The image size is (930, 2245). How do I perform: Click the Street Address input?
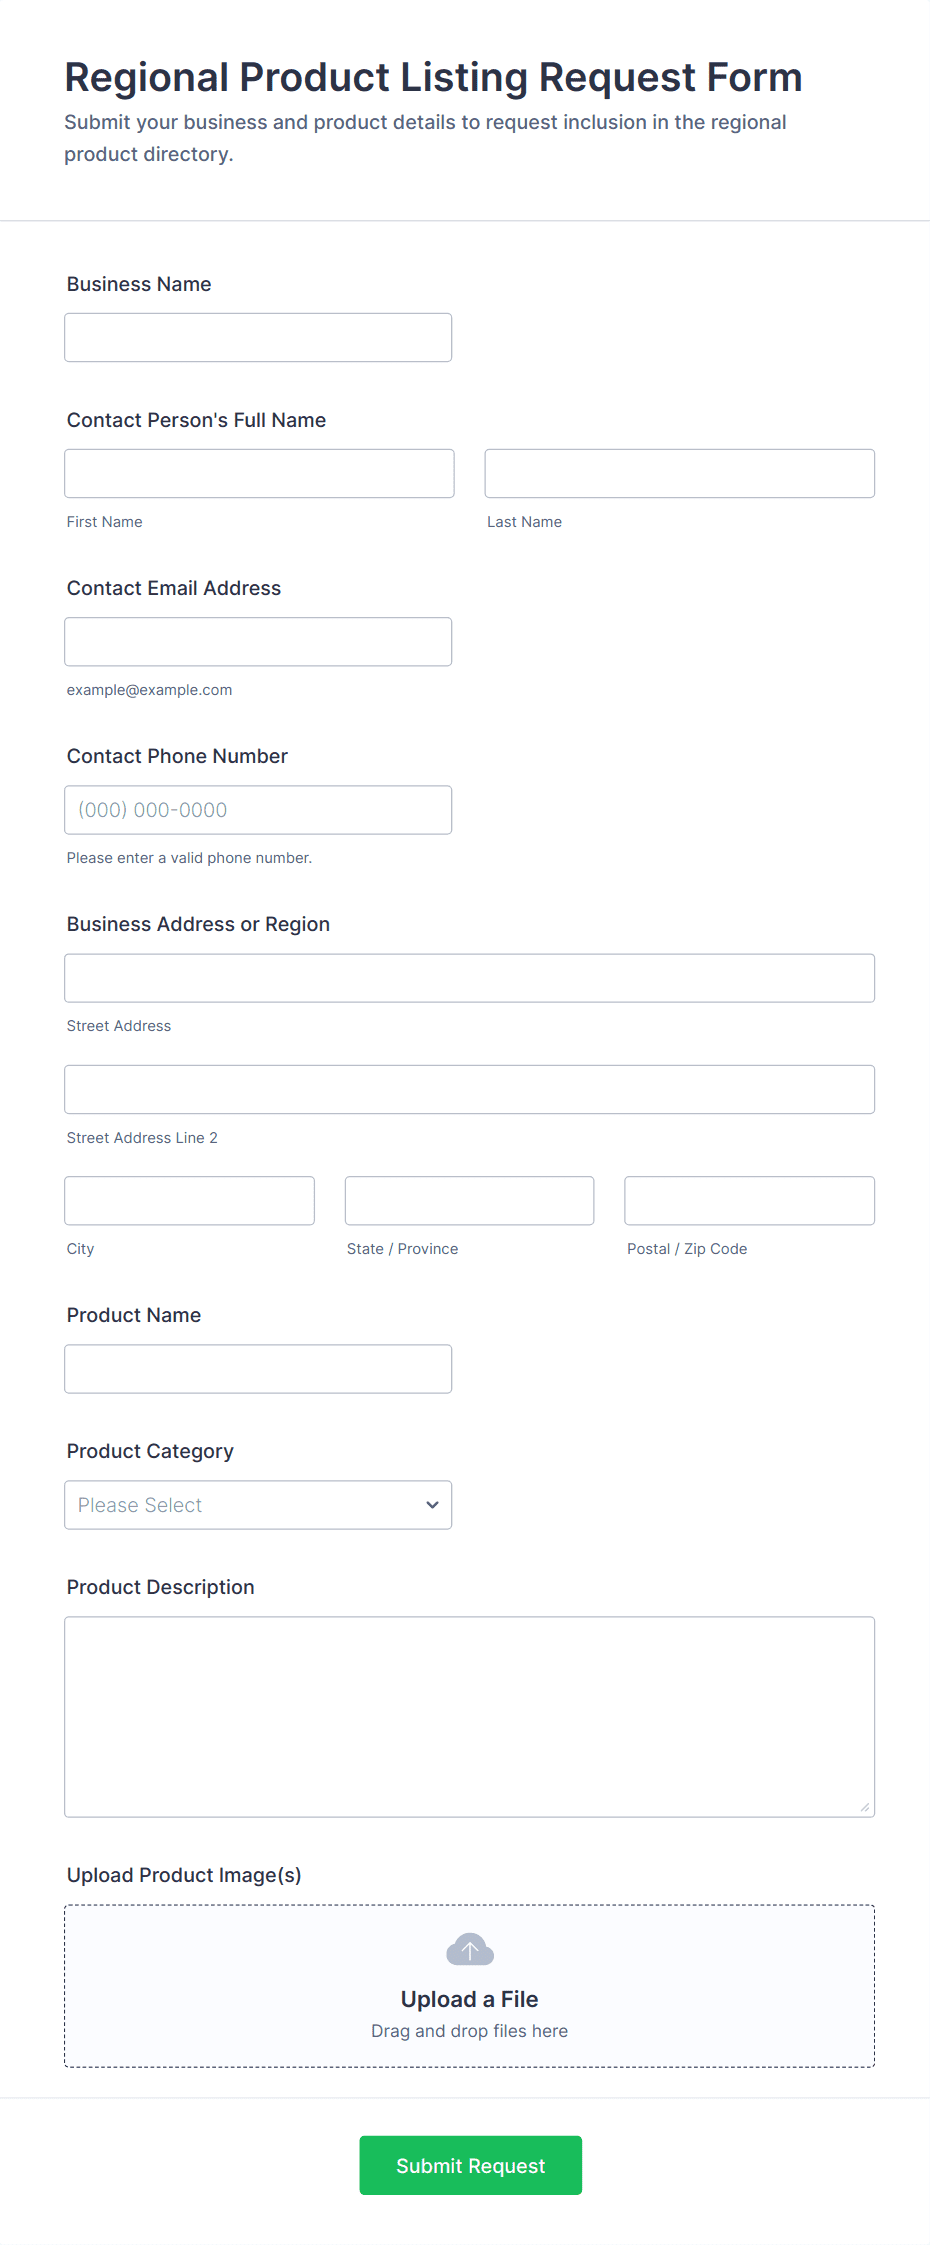(469, 978)
